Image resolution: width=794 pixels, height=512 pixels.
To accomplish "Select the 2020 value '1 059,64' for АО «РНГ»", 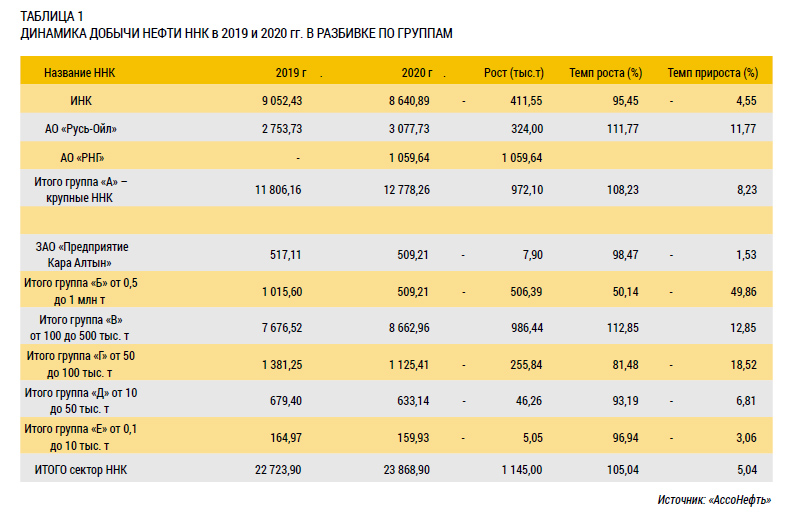I will (x=409, y=158).
